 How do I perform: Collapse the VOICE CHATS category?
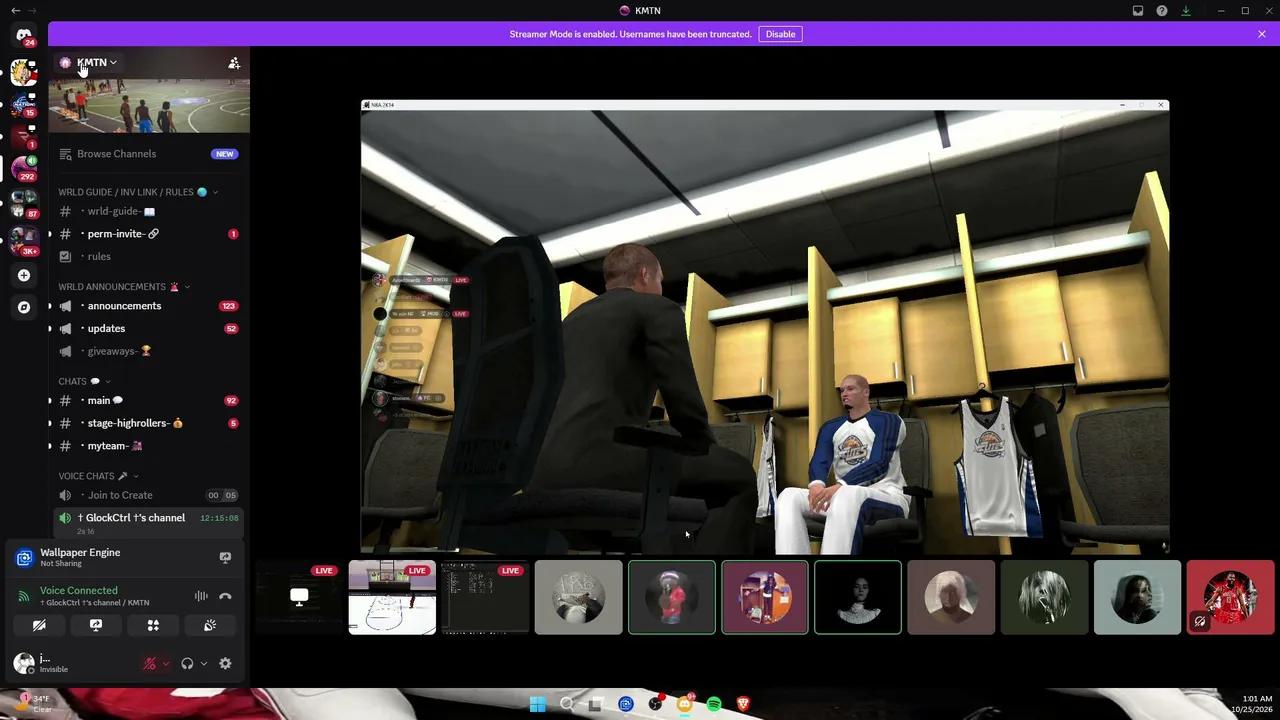[98, 476]
